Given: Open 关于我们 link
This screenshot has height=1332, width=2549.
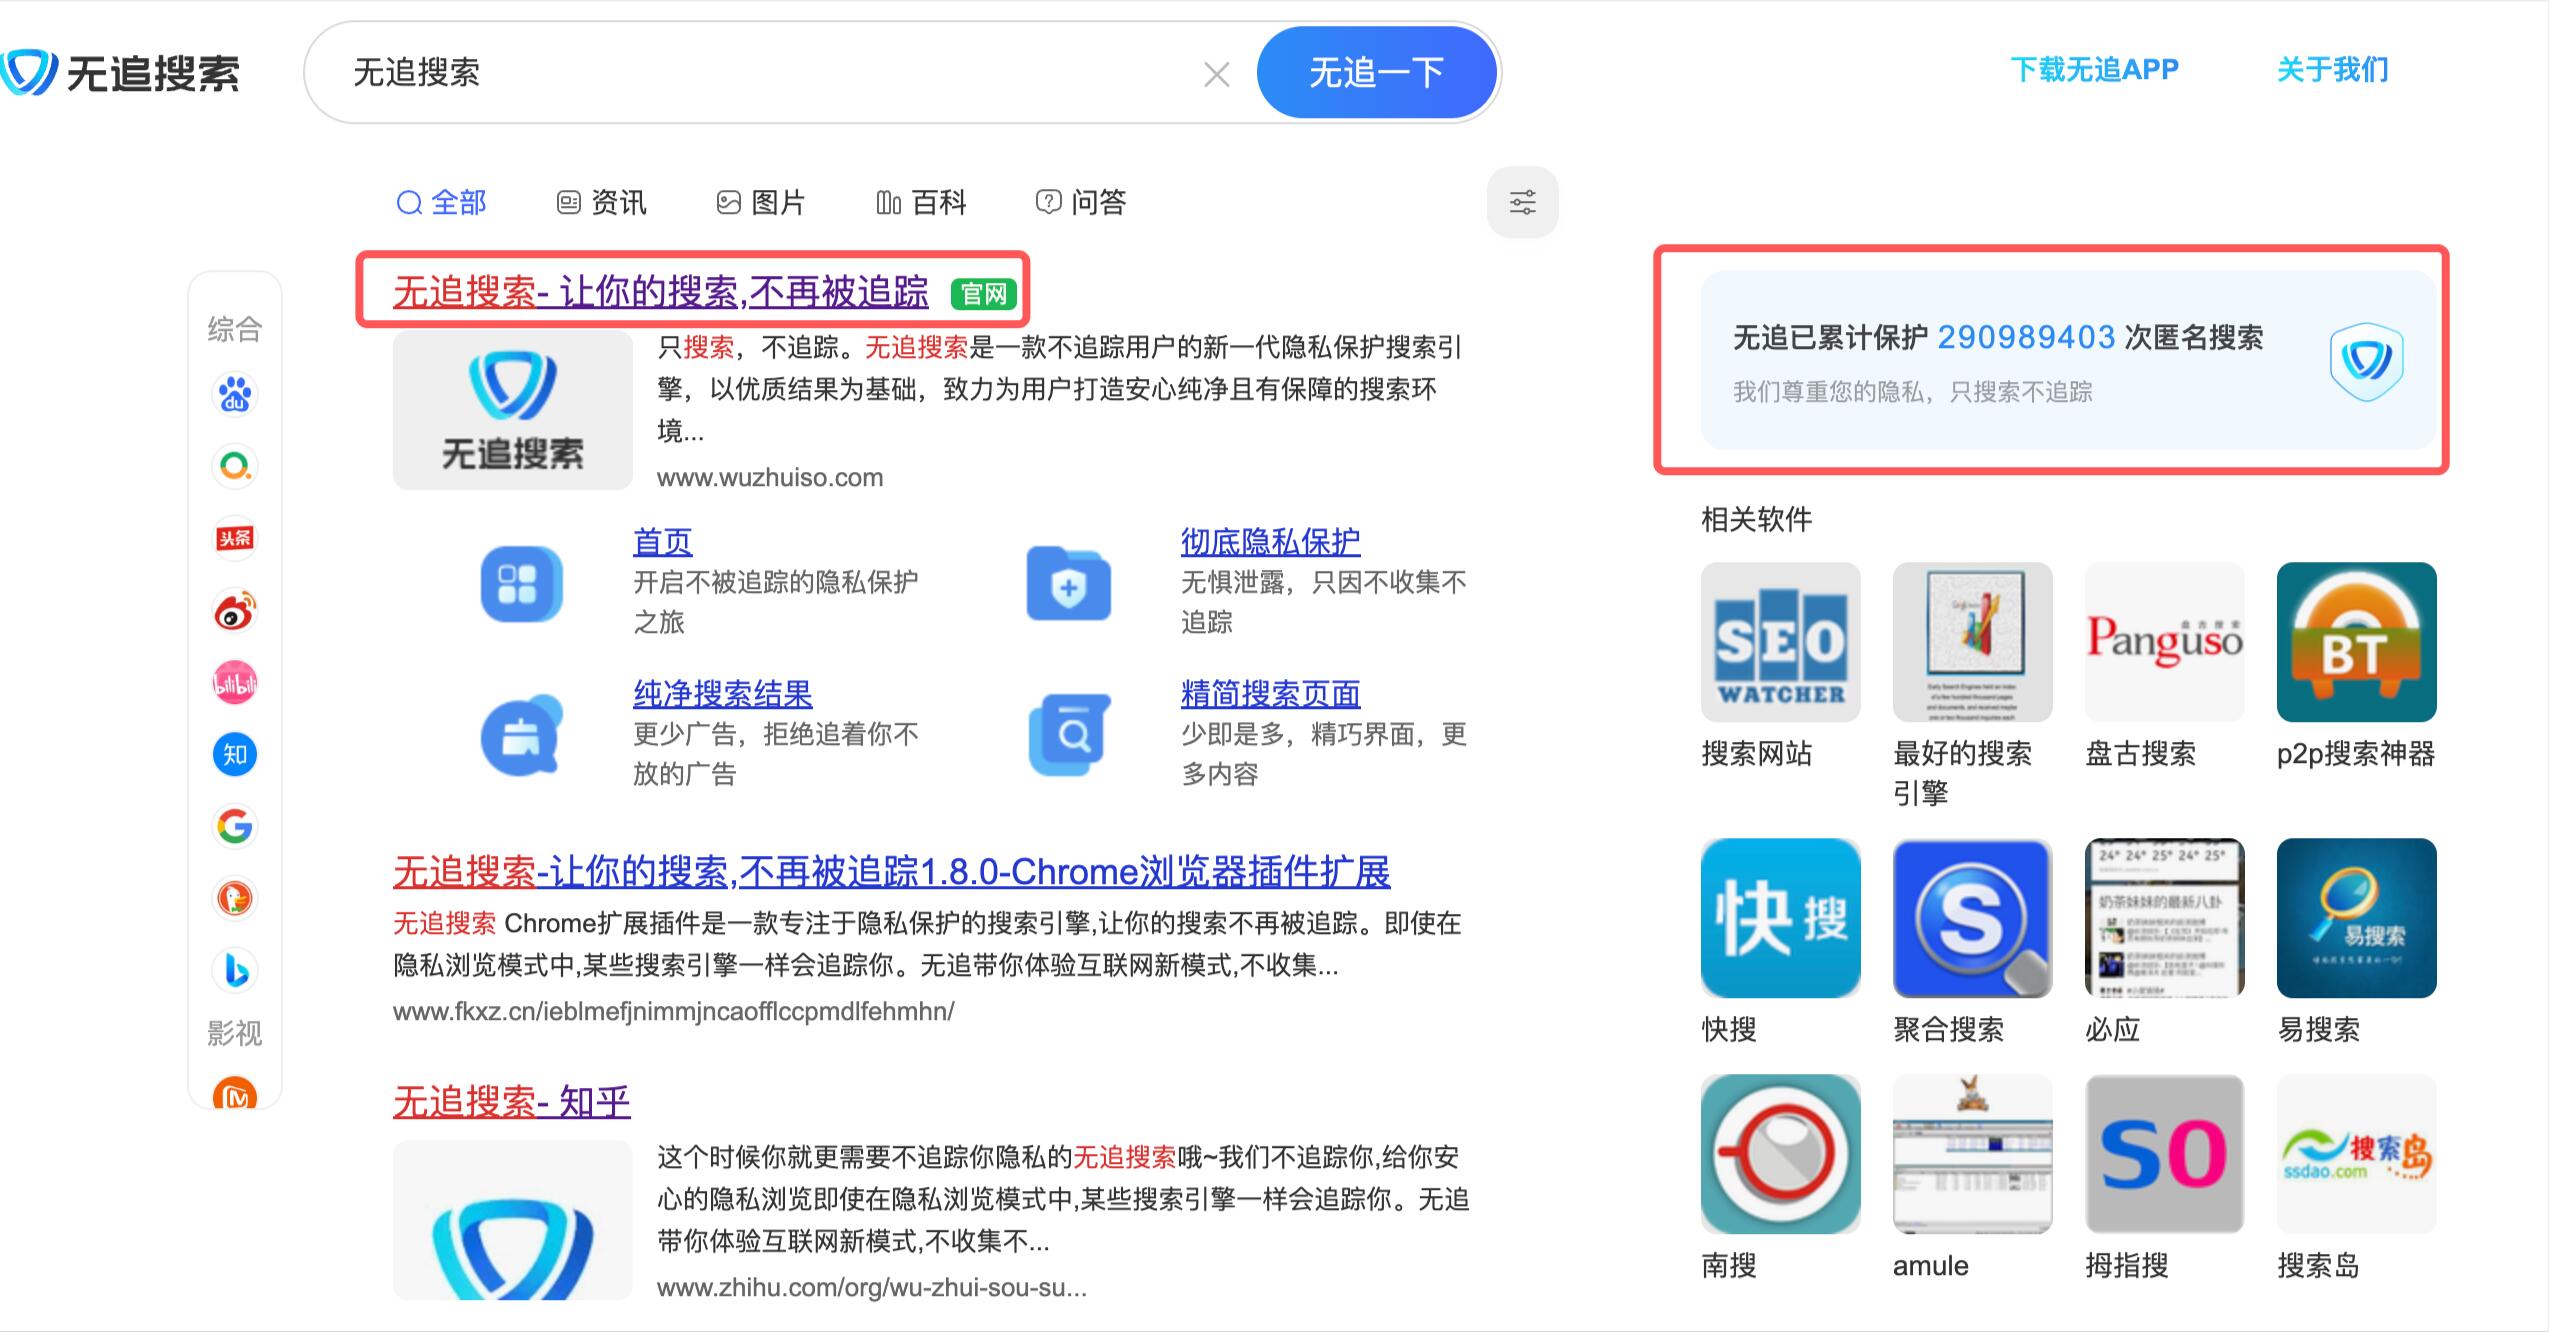Looking at the screenshot, I should pos(2332,70).
